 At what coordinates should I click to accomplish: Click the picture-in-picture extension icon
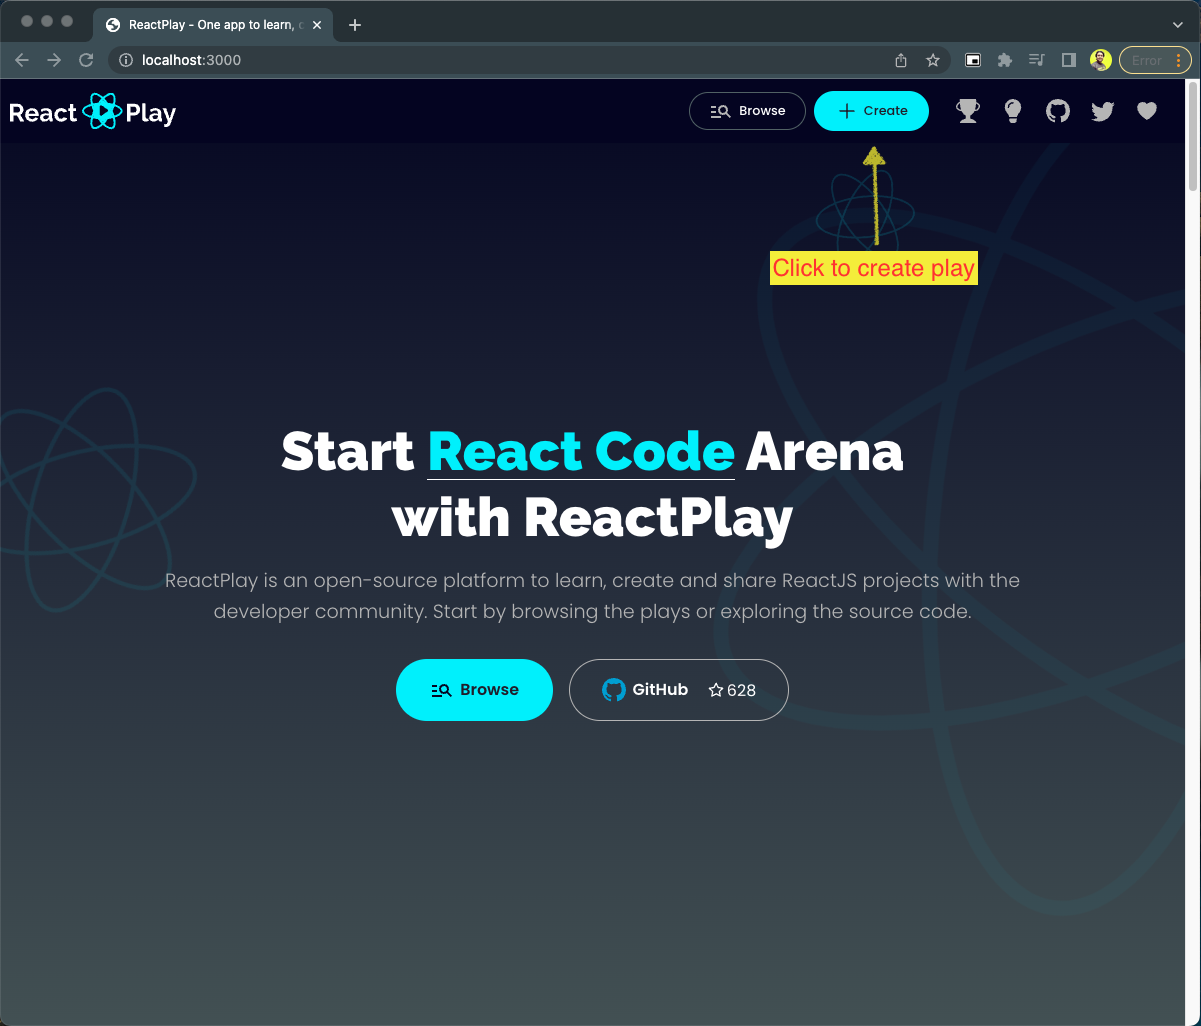pos(972,60)
